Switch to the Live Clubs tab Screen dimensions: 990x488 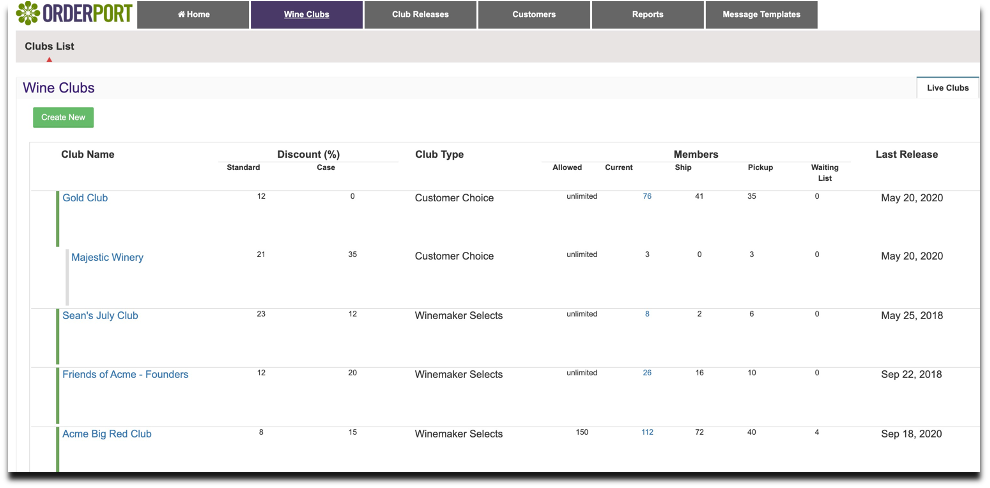tap(948, 88)
